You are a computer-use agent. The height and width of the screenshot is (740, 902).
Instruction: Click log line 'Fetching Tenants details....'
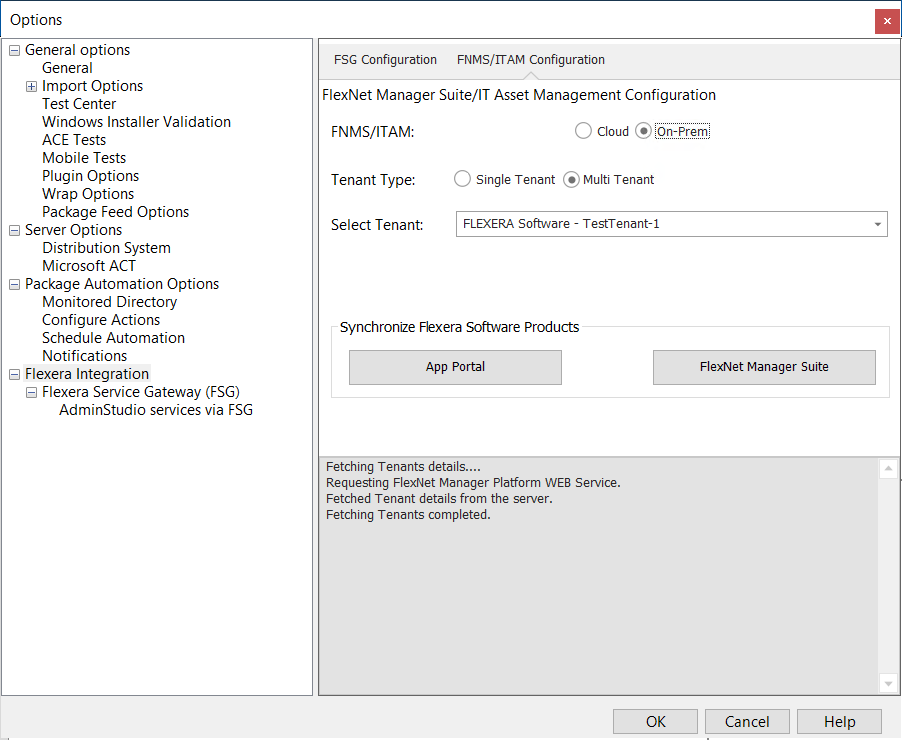[403, 467]
